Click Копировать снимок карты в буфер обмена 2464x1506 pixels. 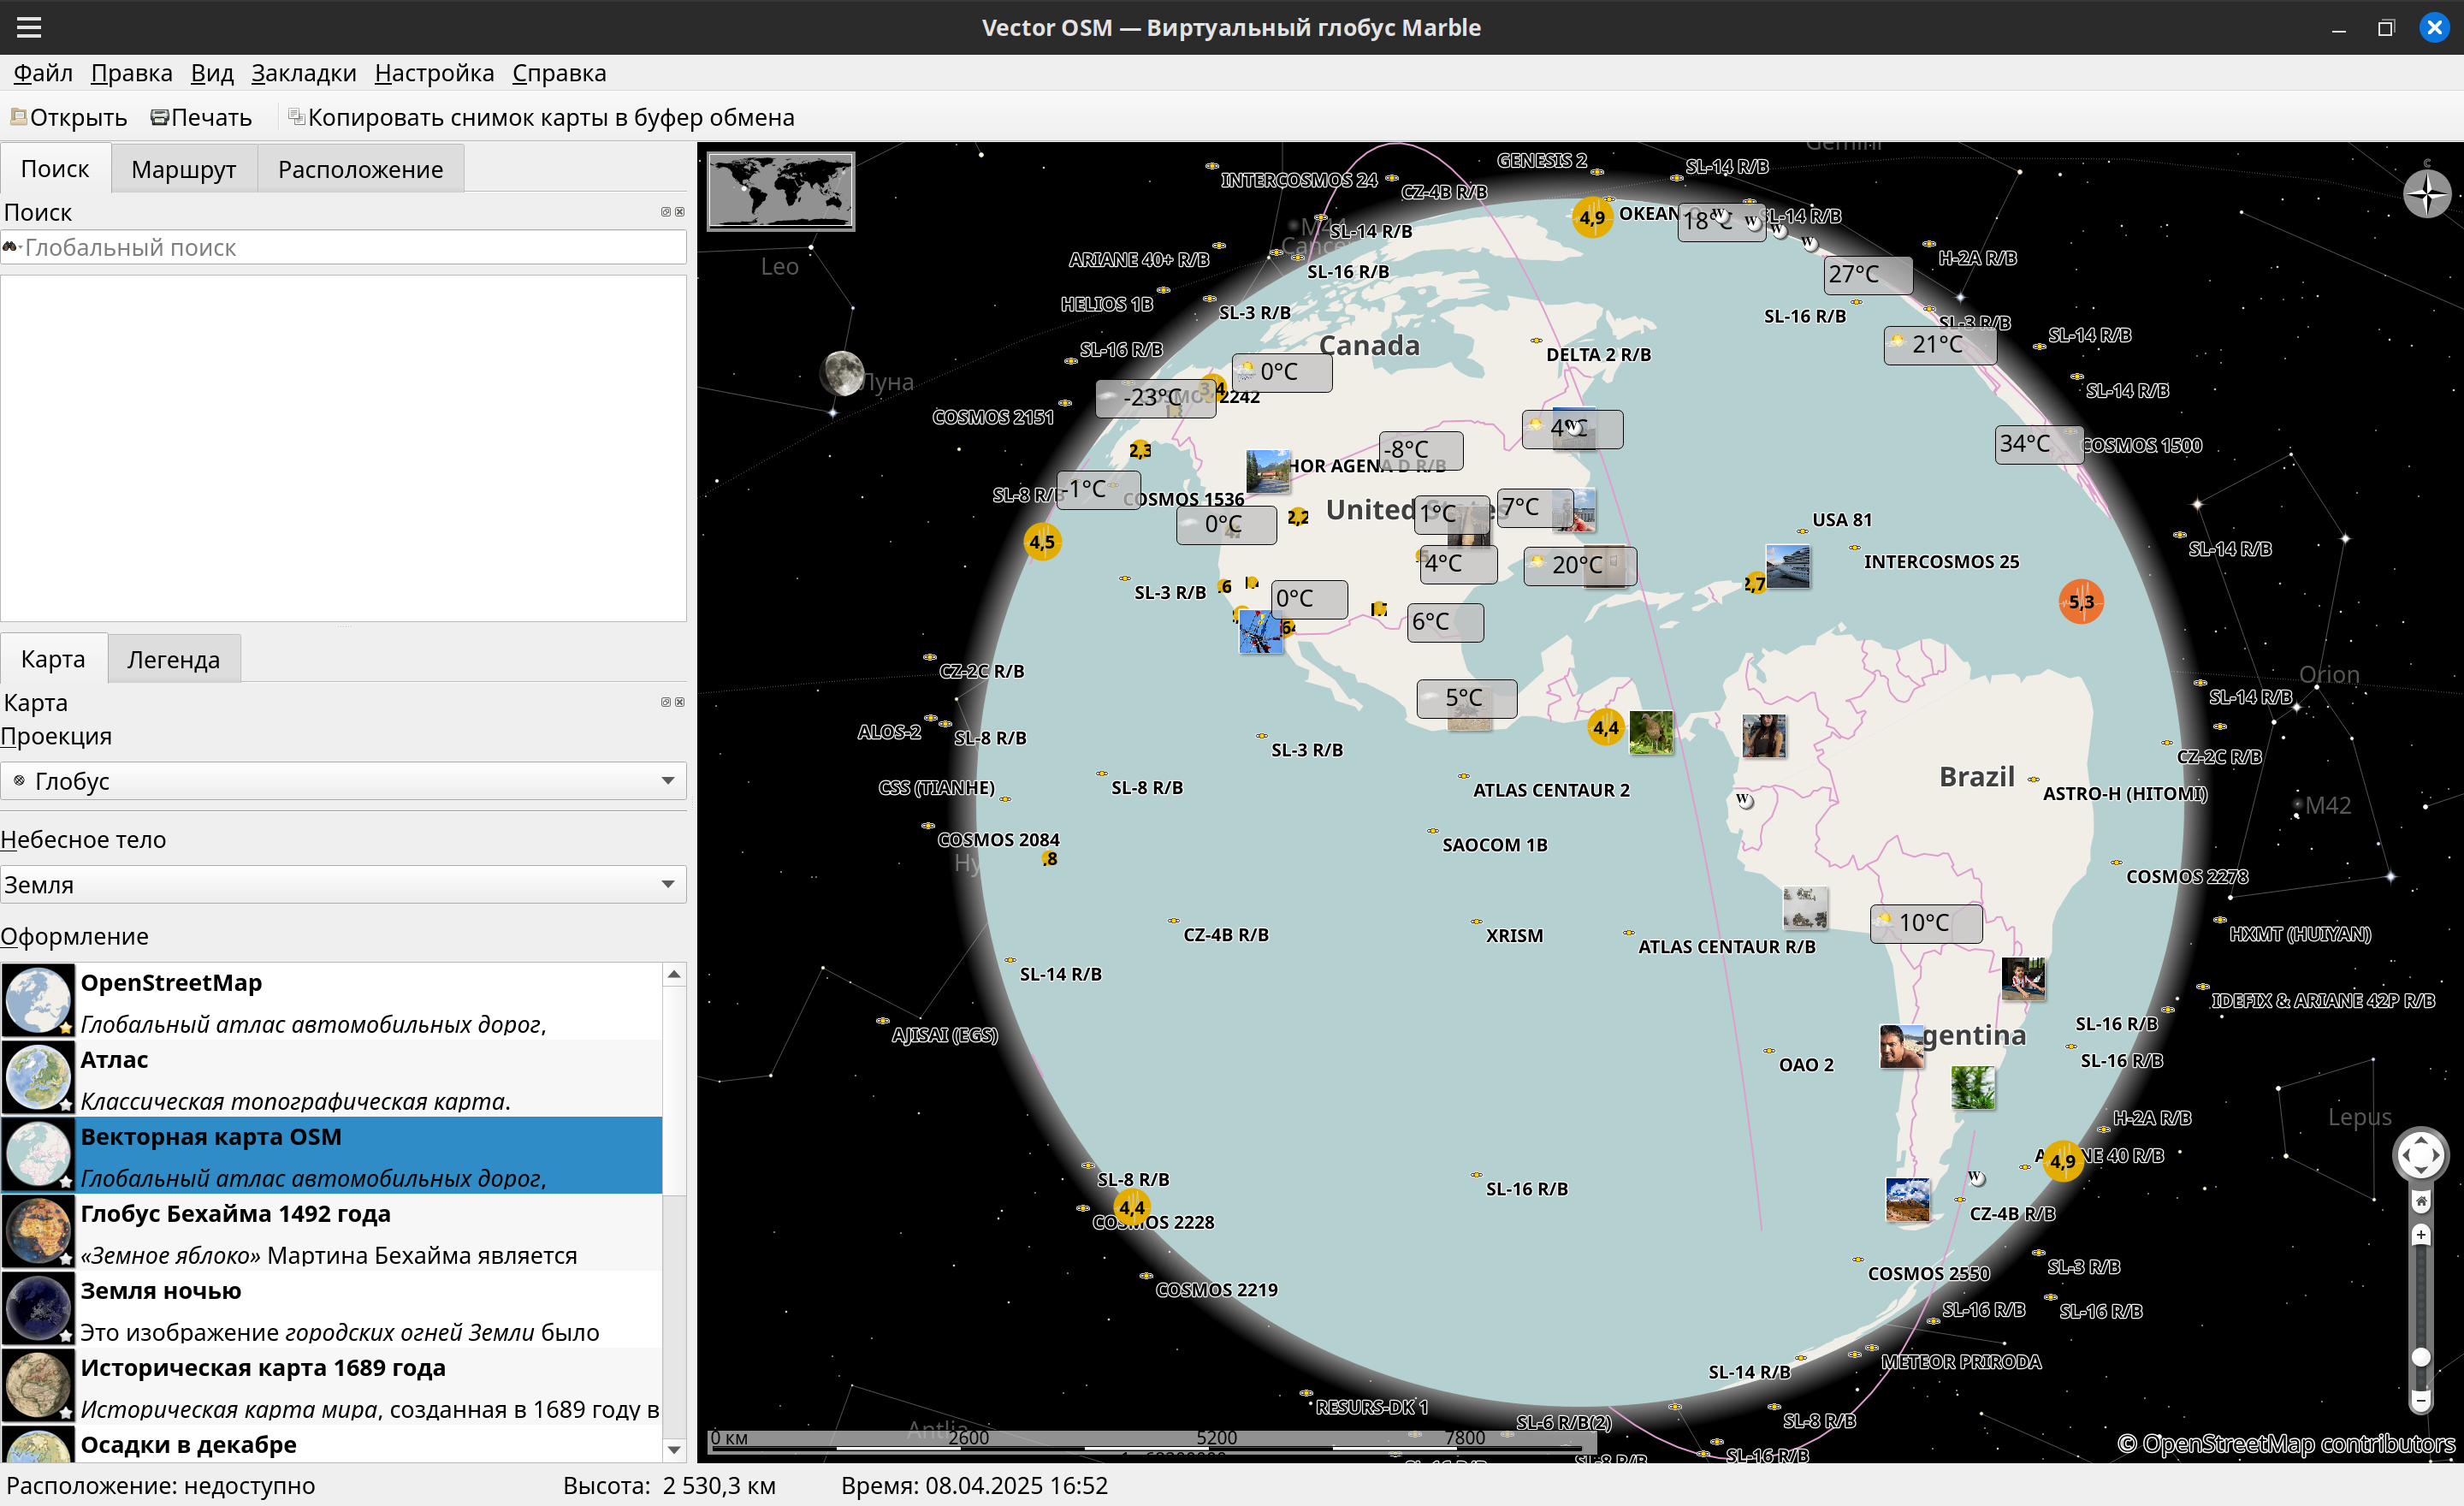[540, 117]
